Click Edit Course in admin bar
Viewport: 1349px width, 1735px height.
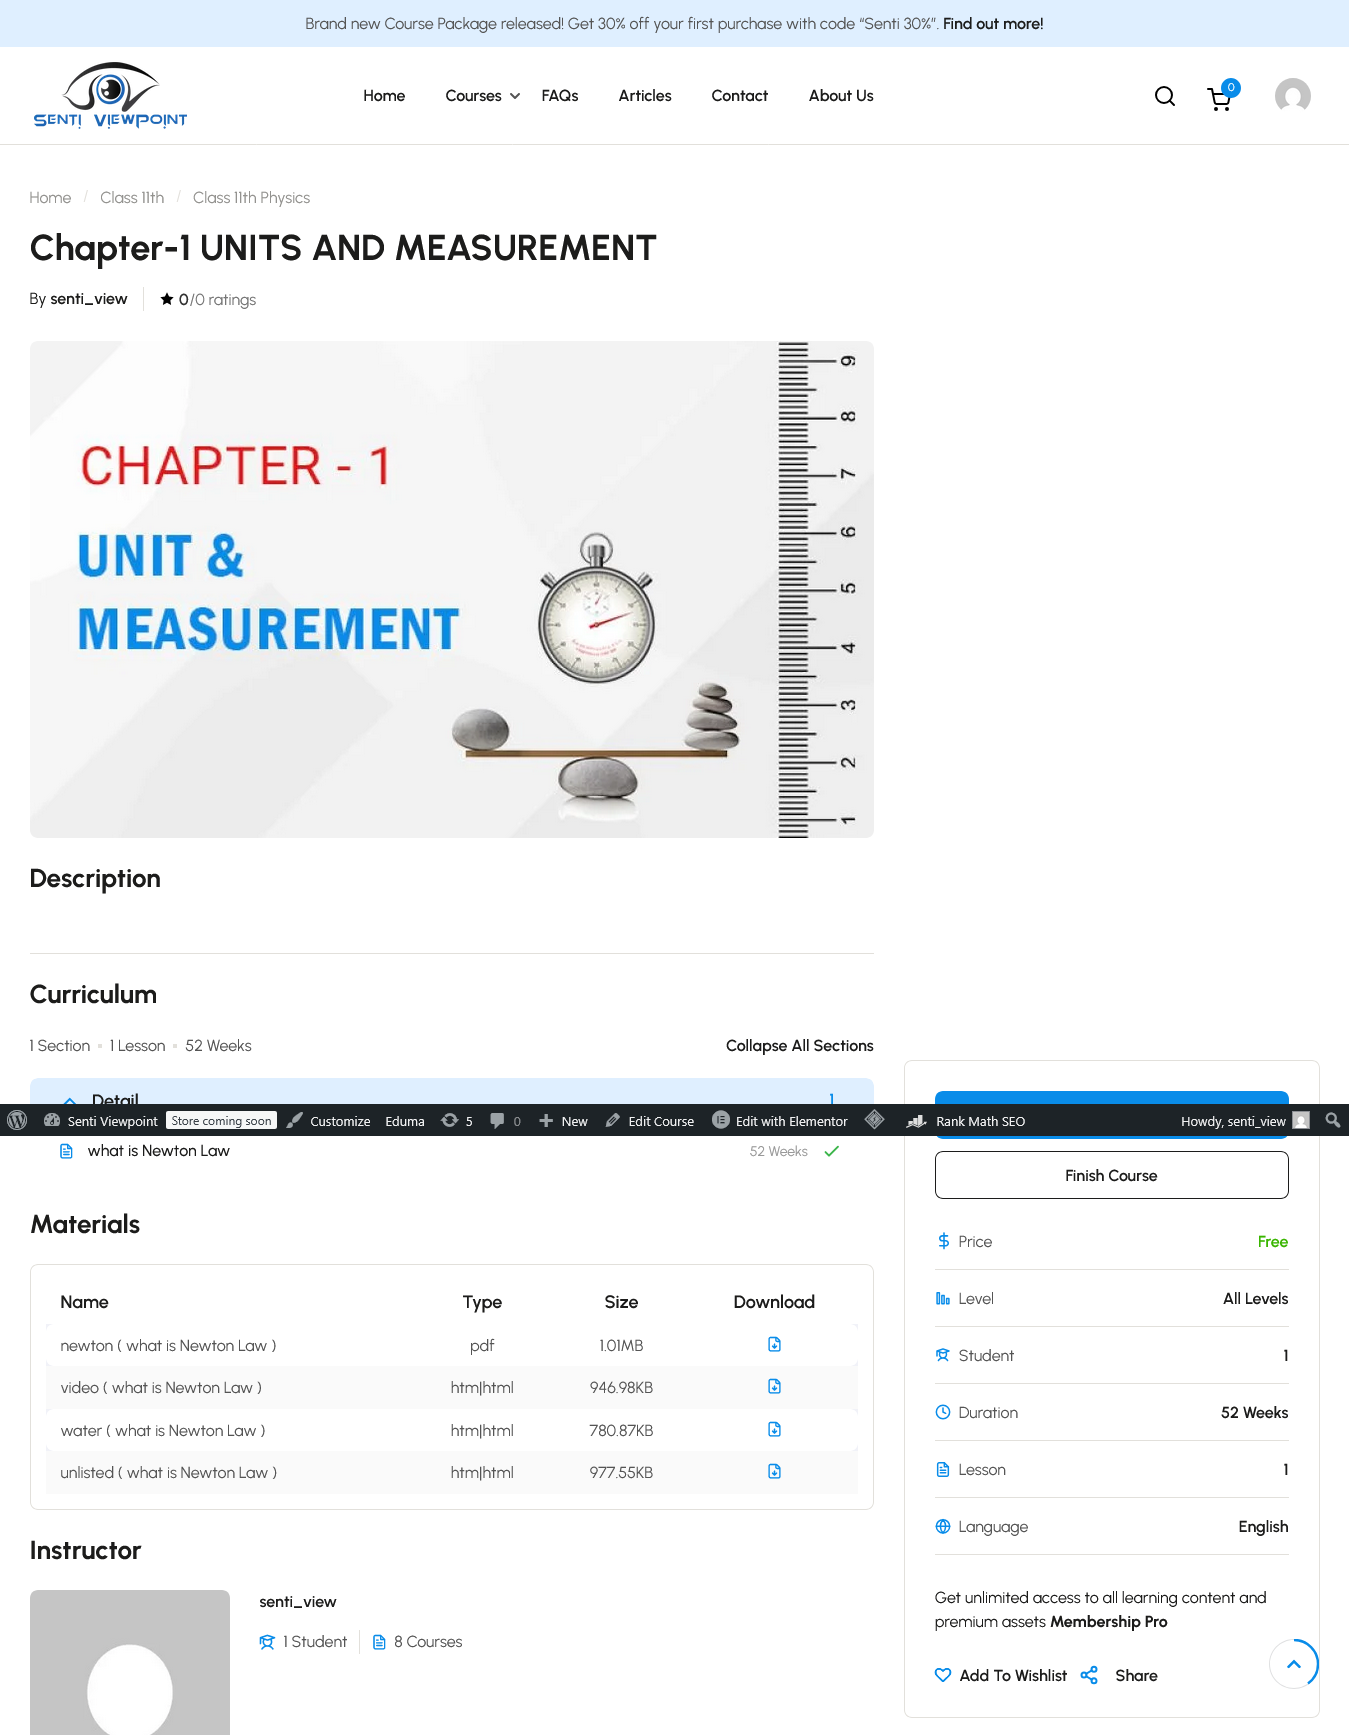click(650, 1121)
